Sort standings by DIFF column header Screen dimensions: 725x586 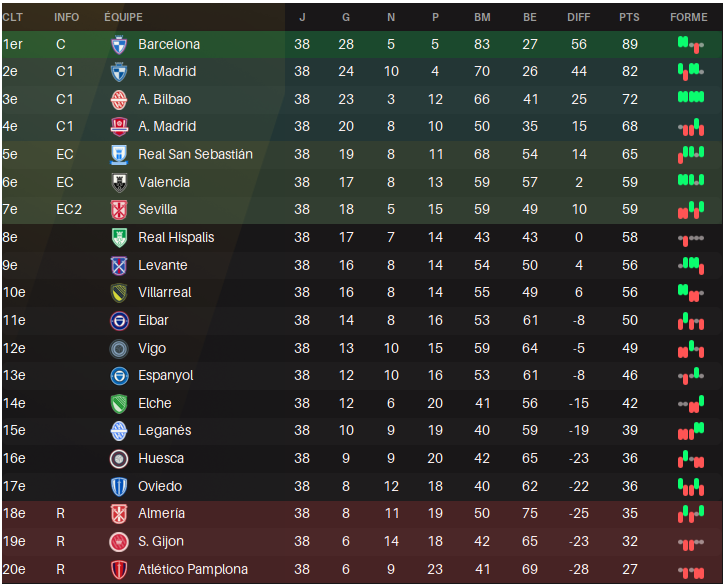pos(578,17)
